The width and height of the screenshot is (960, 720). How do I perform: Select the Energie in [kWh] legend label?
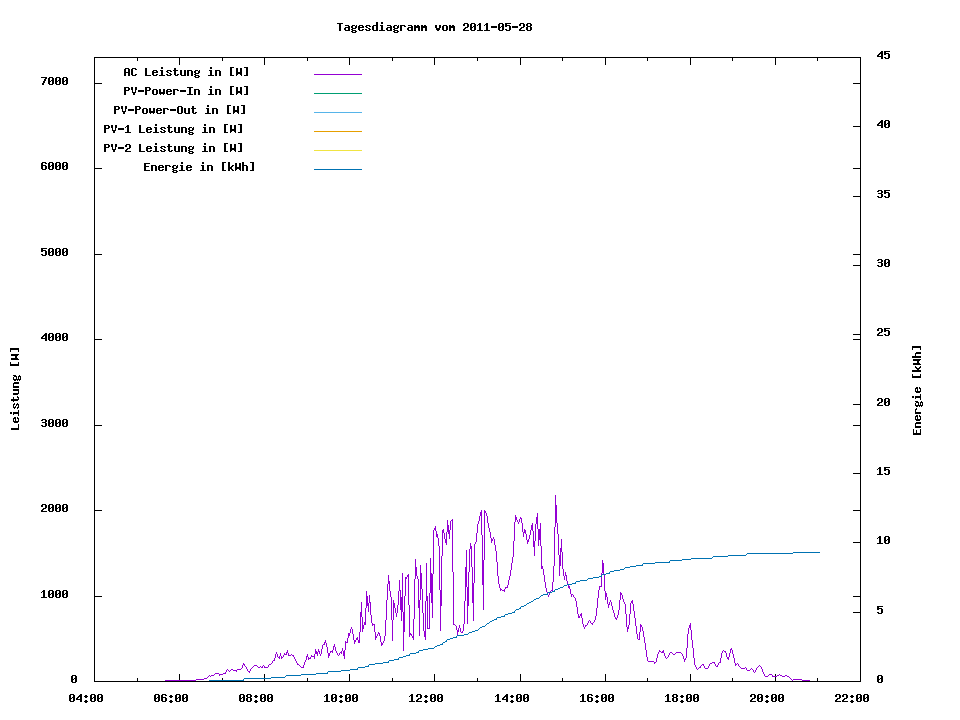(199, 167)
